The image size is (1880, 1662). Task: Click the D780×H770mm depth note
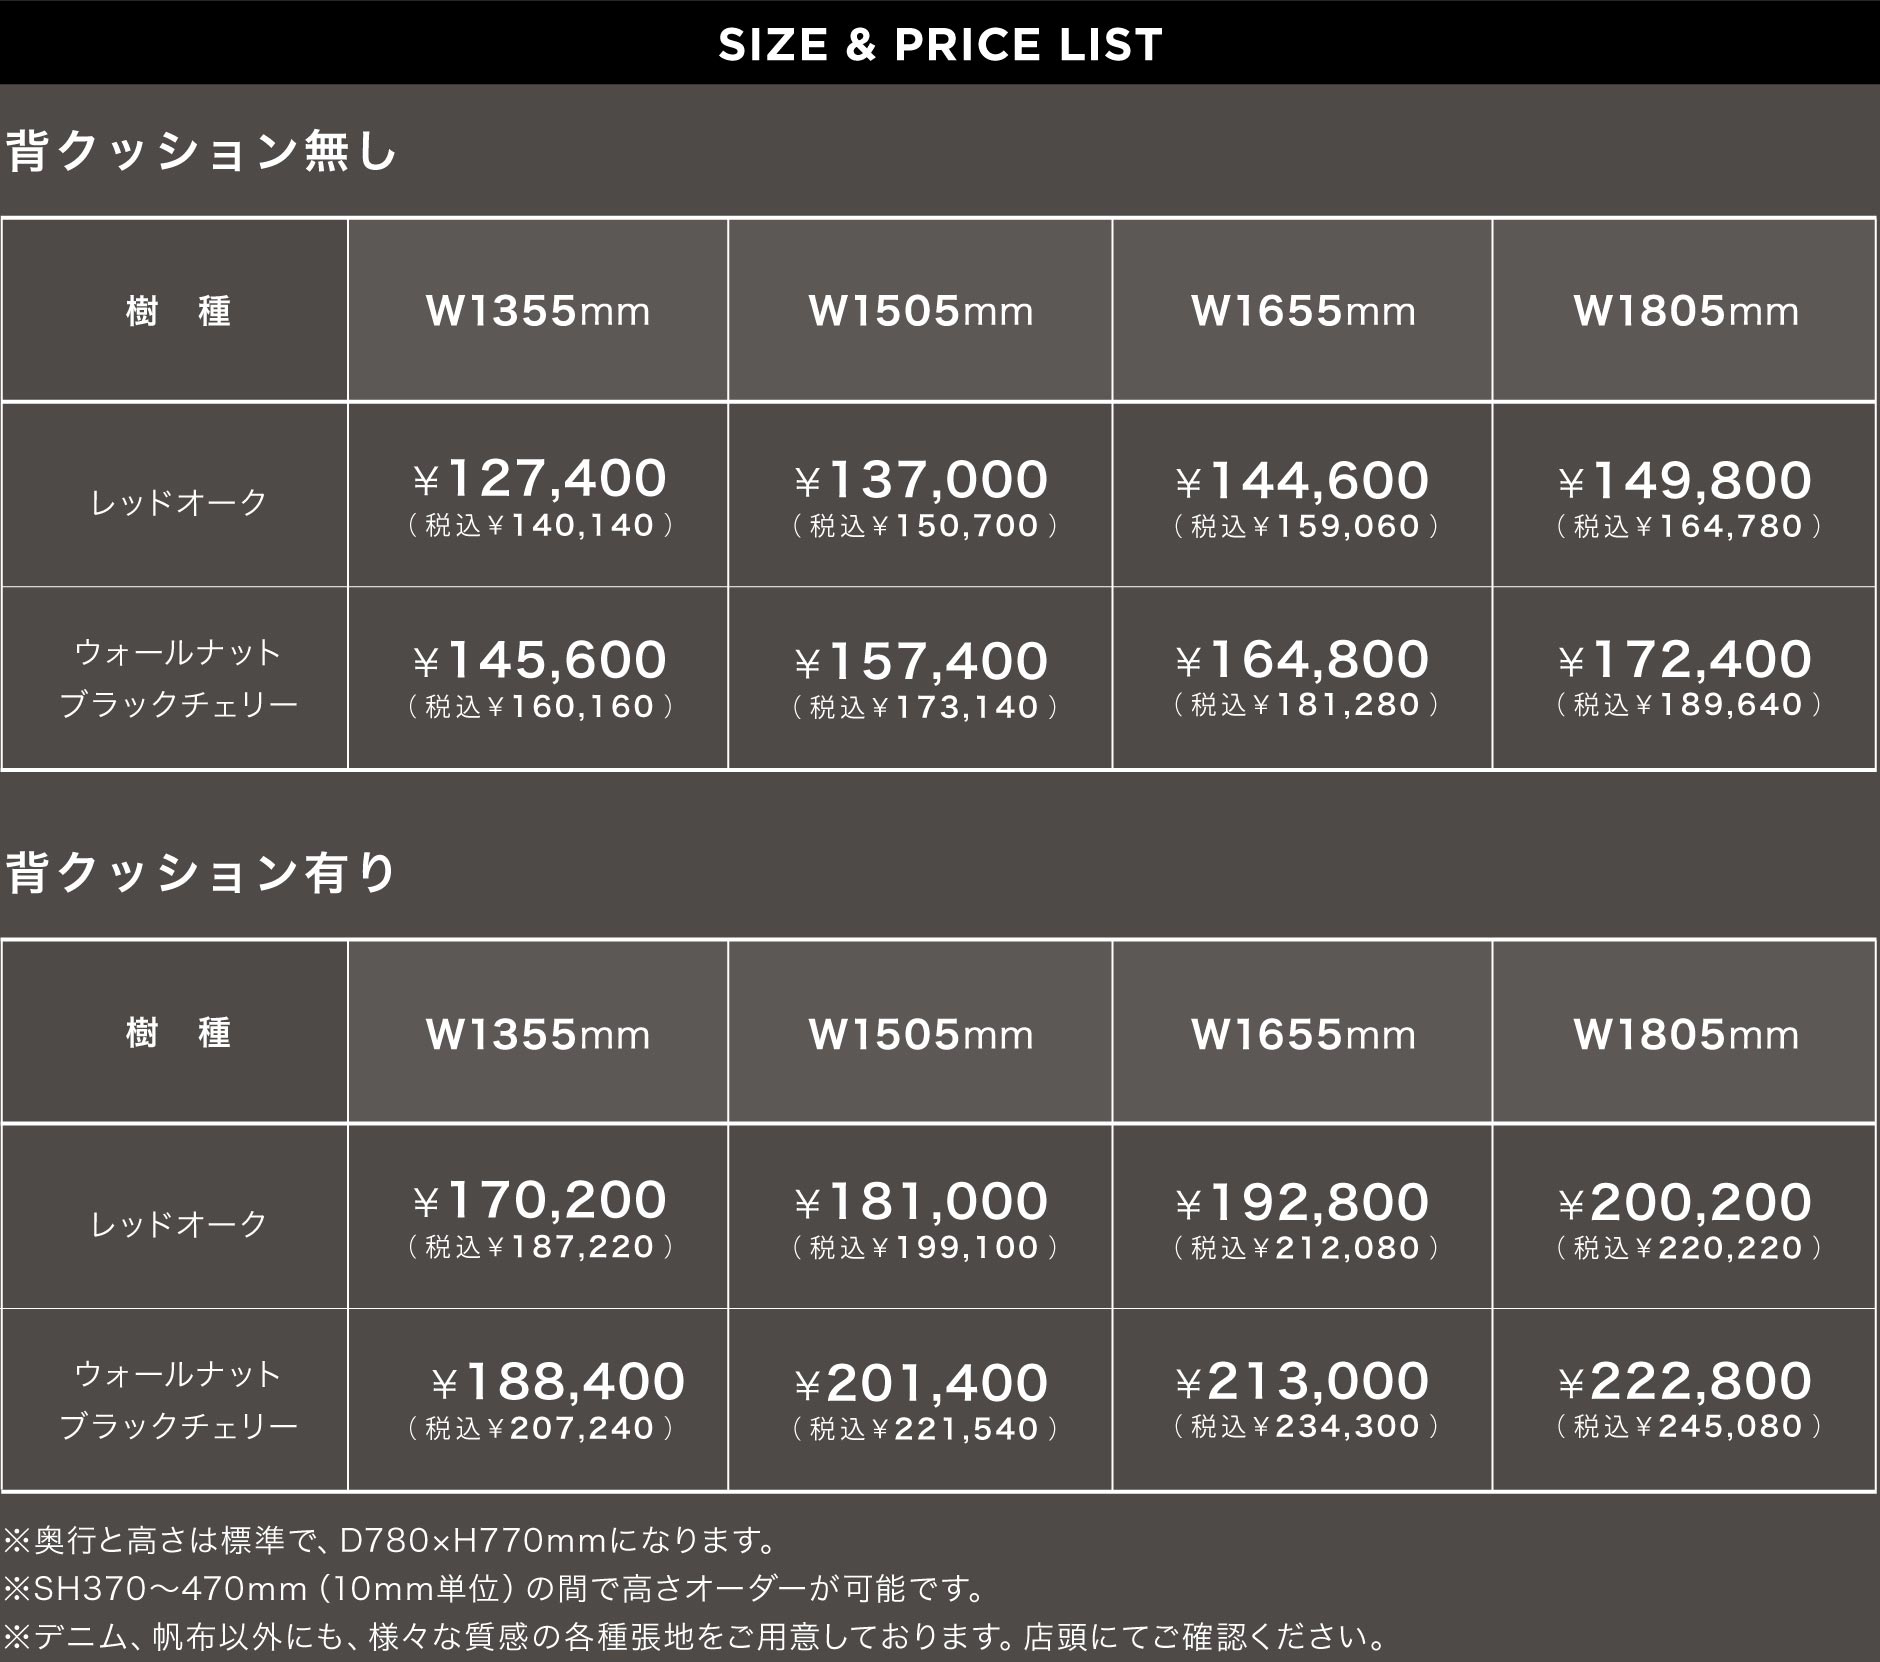392,1540
